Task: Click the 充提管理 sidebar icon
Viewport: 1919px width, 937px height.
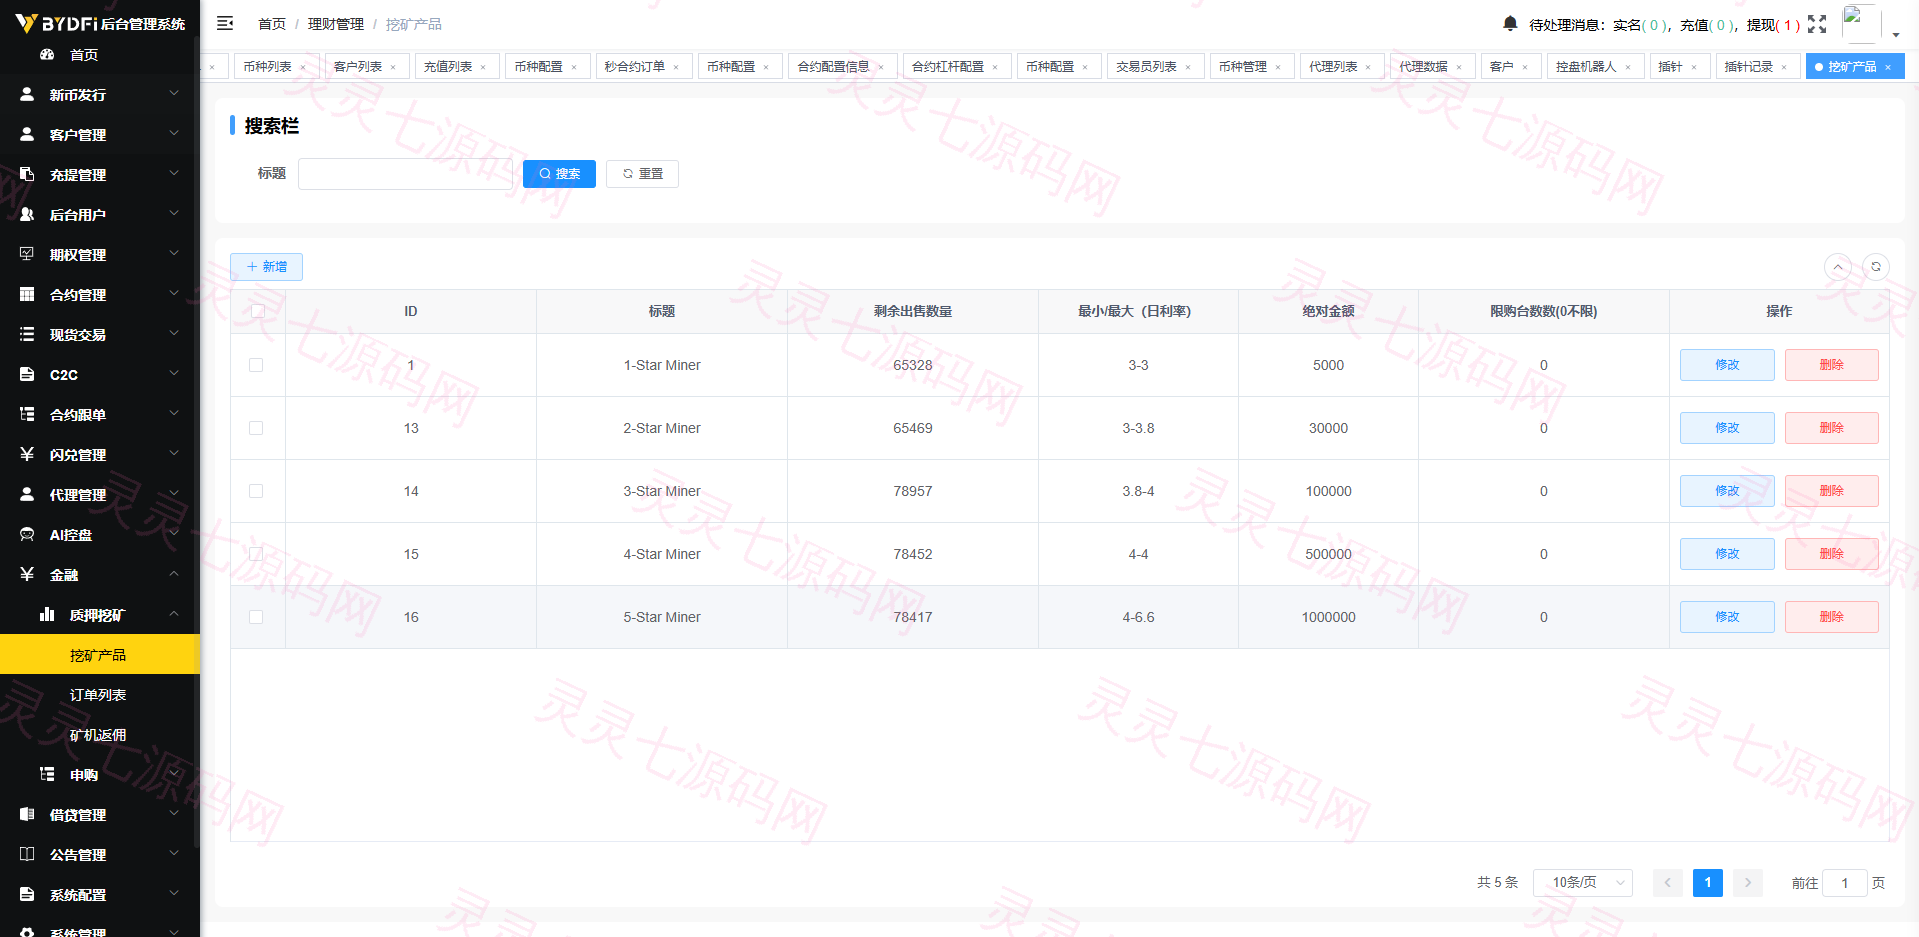Action: 27,174
